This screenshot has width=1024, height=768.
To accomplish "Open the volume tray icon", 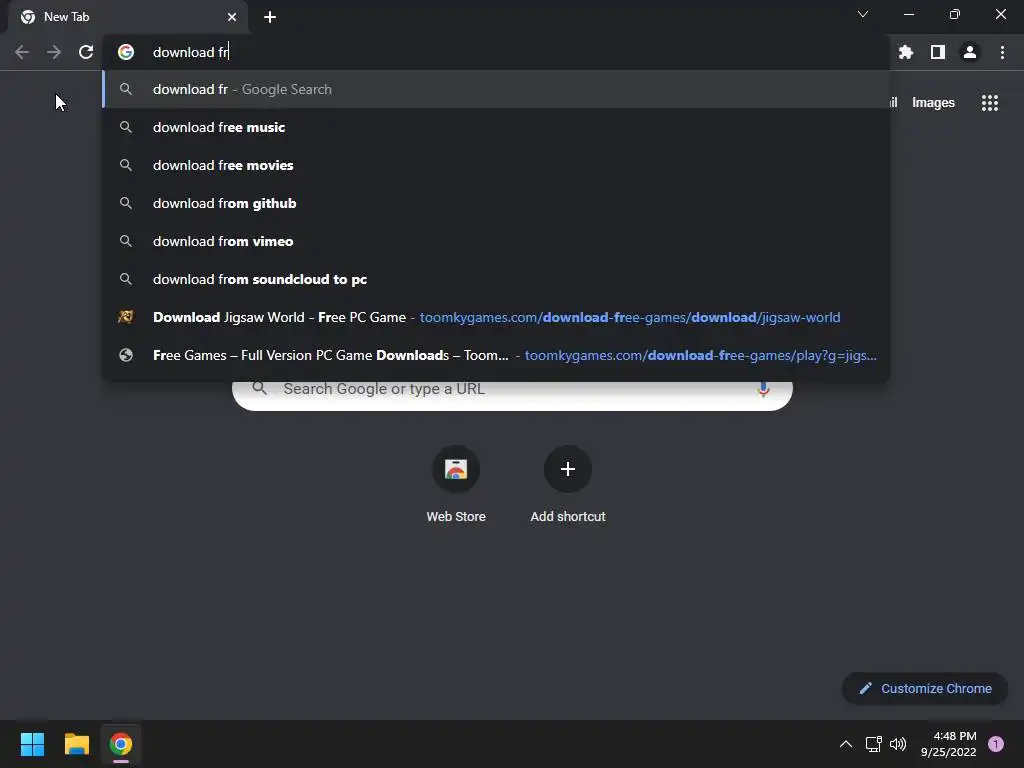I will click(x=898, y=744).
